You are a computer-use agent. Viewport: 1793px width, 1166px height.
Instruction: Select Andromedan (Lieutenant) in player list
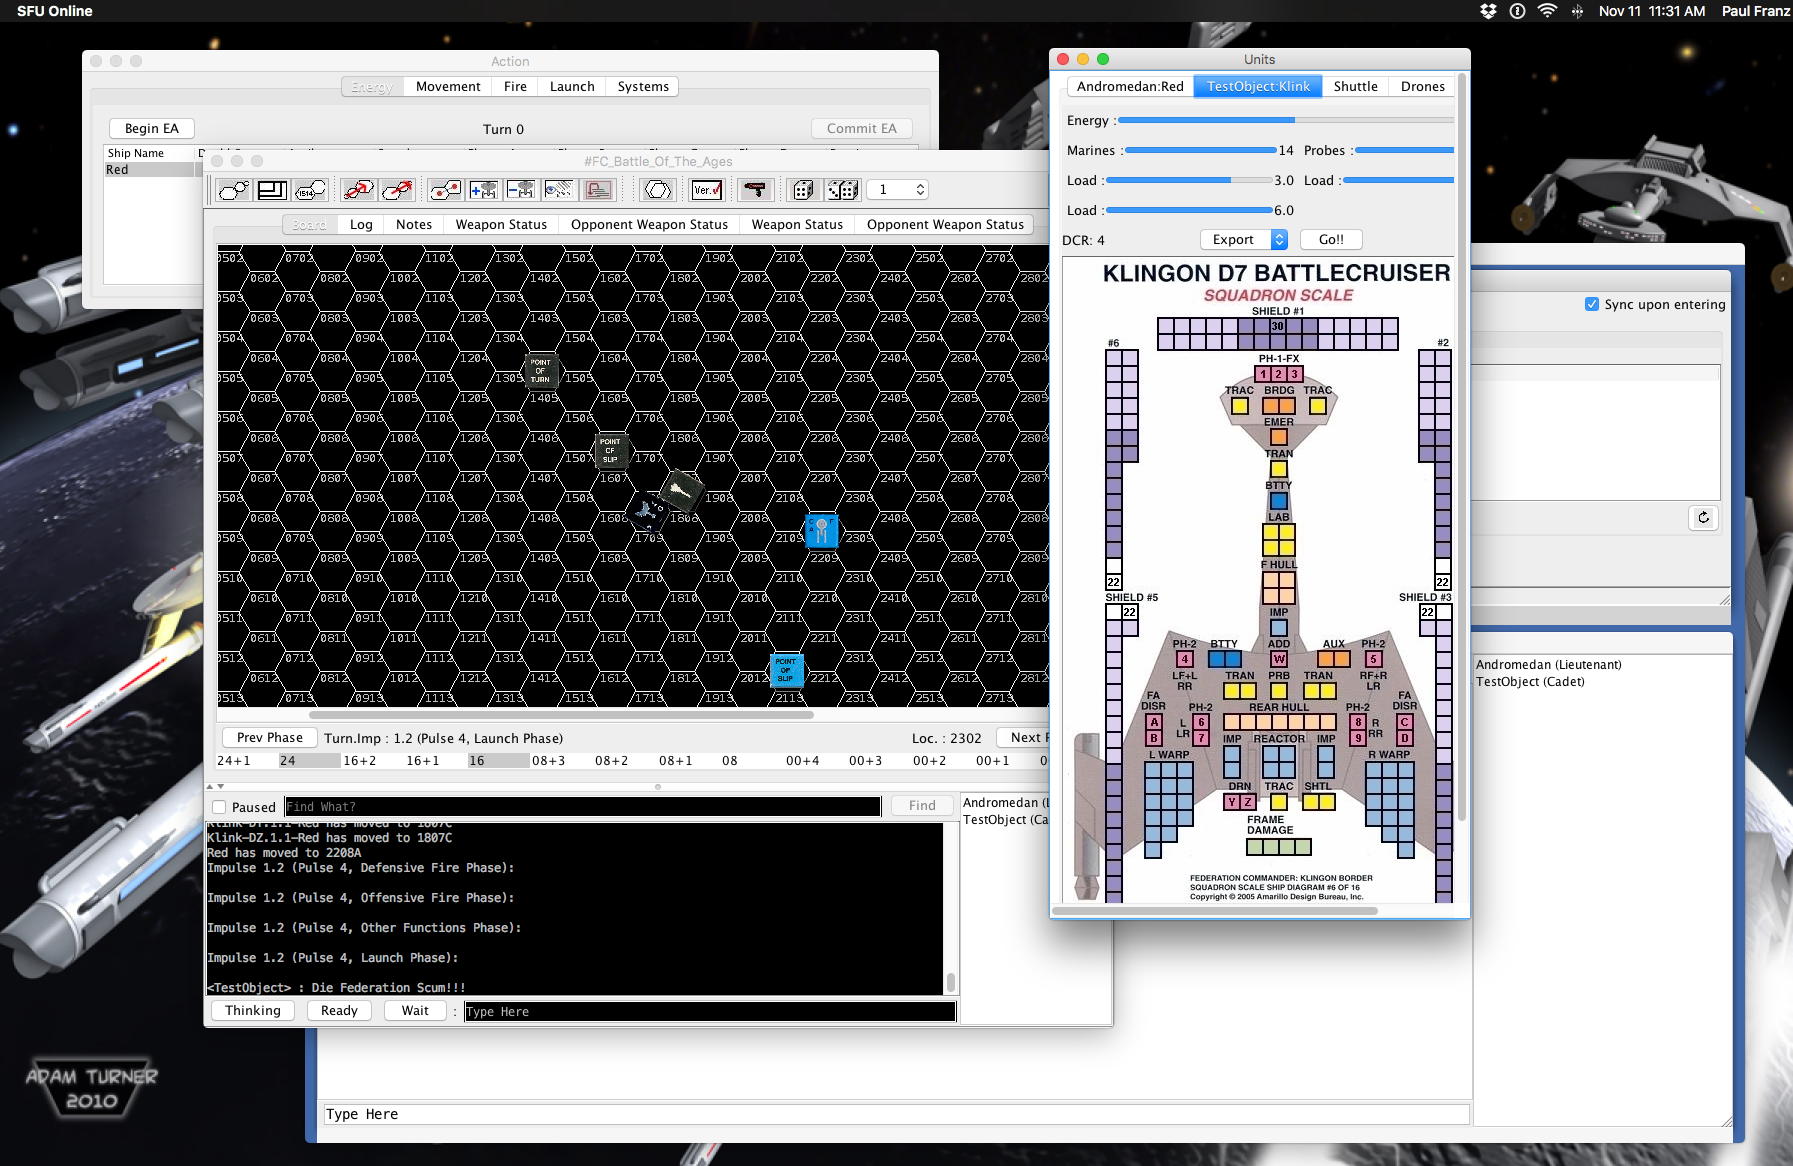point(1548,665)
